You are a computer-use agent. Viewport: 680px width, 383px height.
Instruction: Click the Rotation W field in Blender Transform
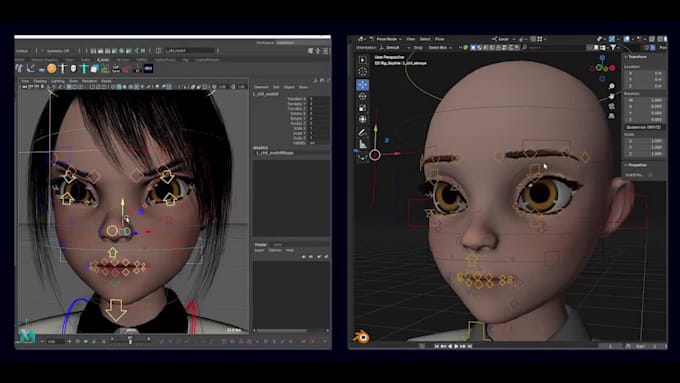click(x=644, y=100)
